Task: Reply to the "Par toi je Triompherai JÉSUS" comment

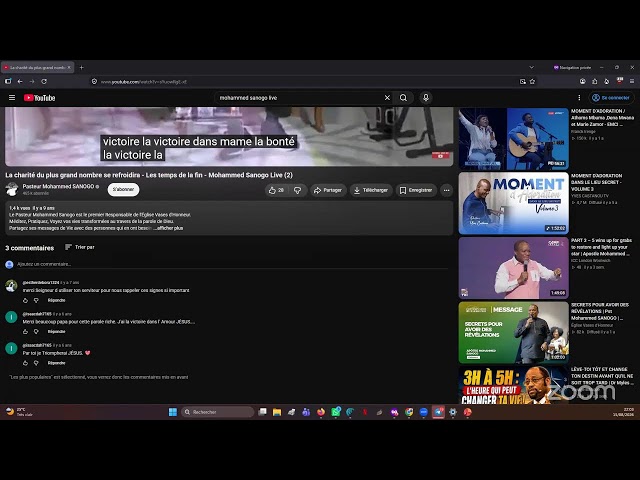Action: pyautogui.click(x=56, y=363)
